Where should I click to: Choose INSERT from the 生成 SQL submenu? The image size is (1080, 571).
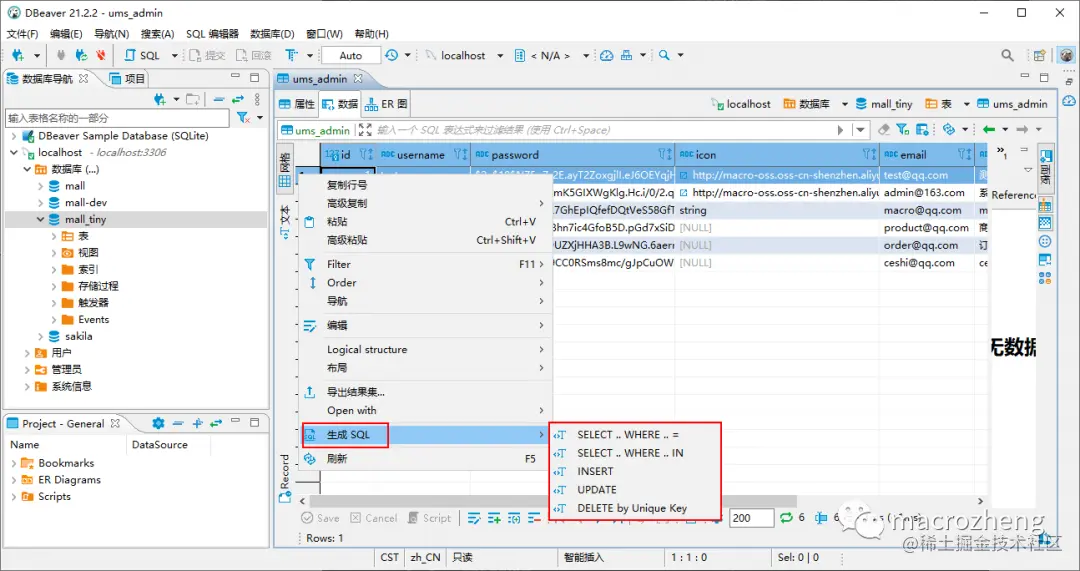point(634,471)
